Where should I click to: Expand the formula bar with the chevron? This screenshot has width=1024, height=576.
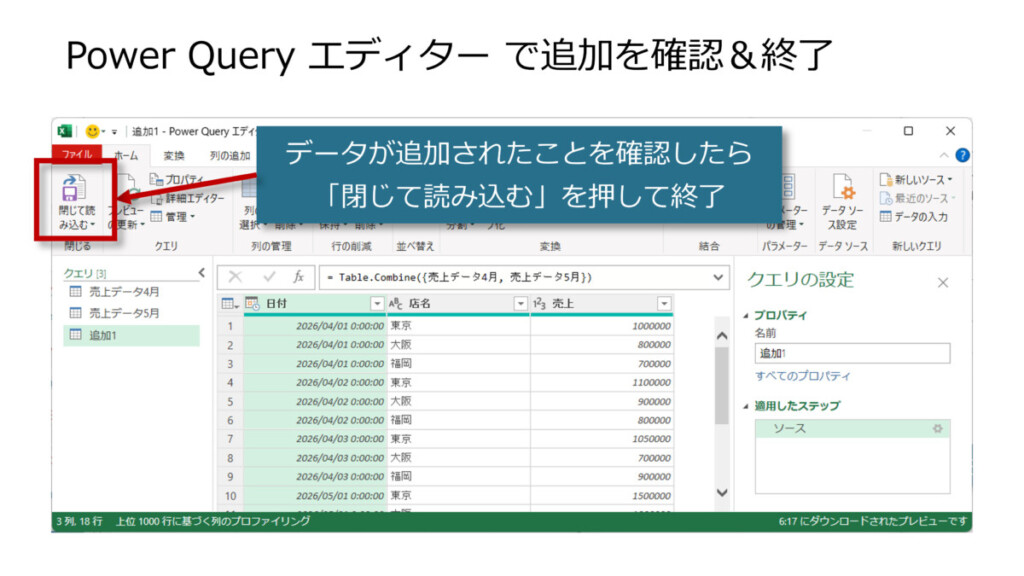point(719,277)
